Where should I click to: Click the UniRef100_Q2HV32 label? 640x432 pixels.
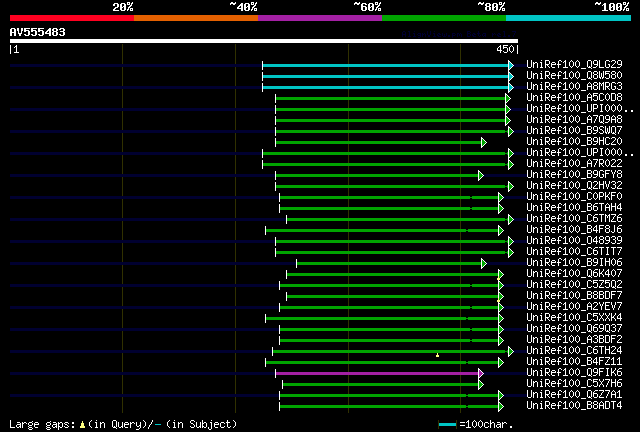574,185
